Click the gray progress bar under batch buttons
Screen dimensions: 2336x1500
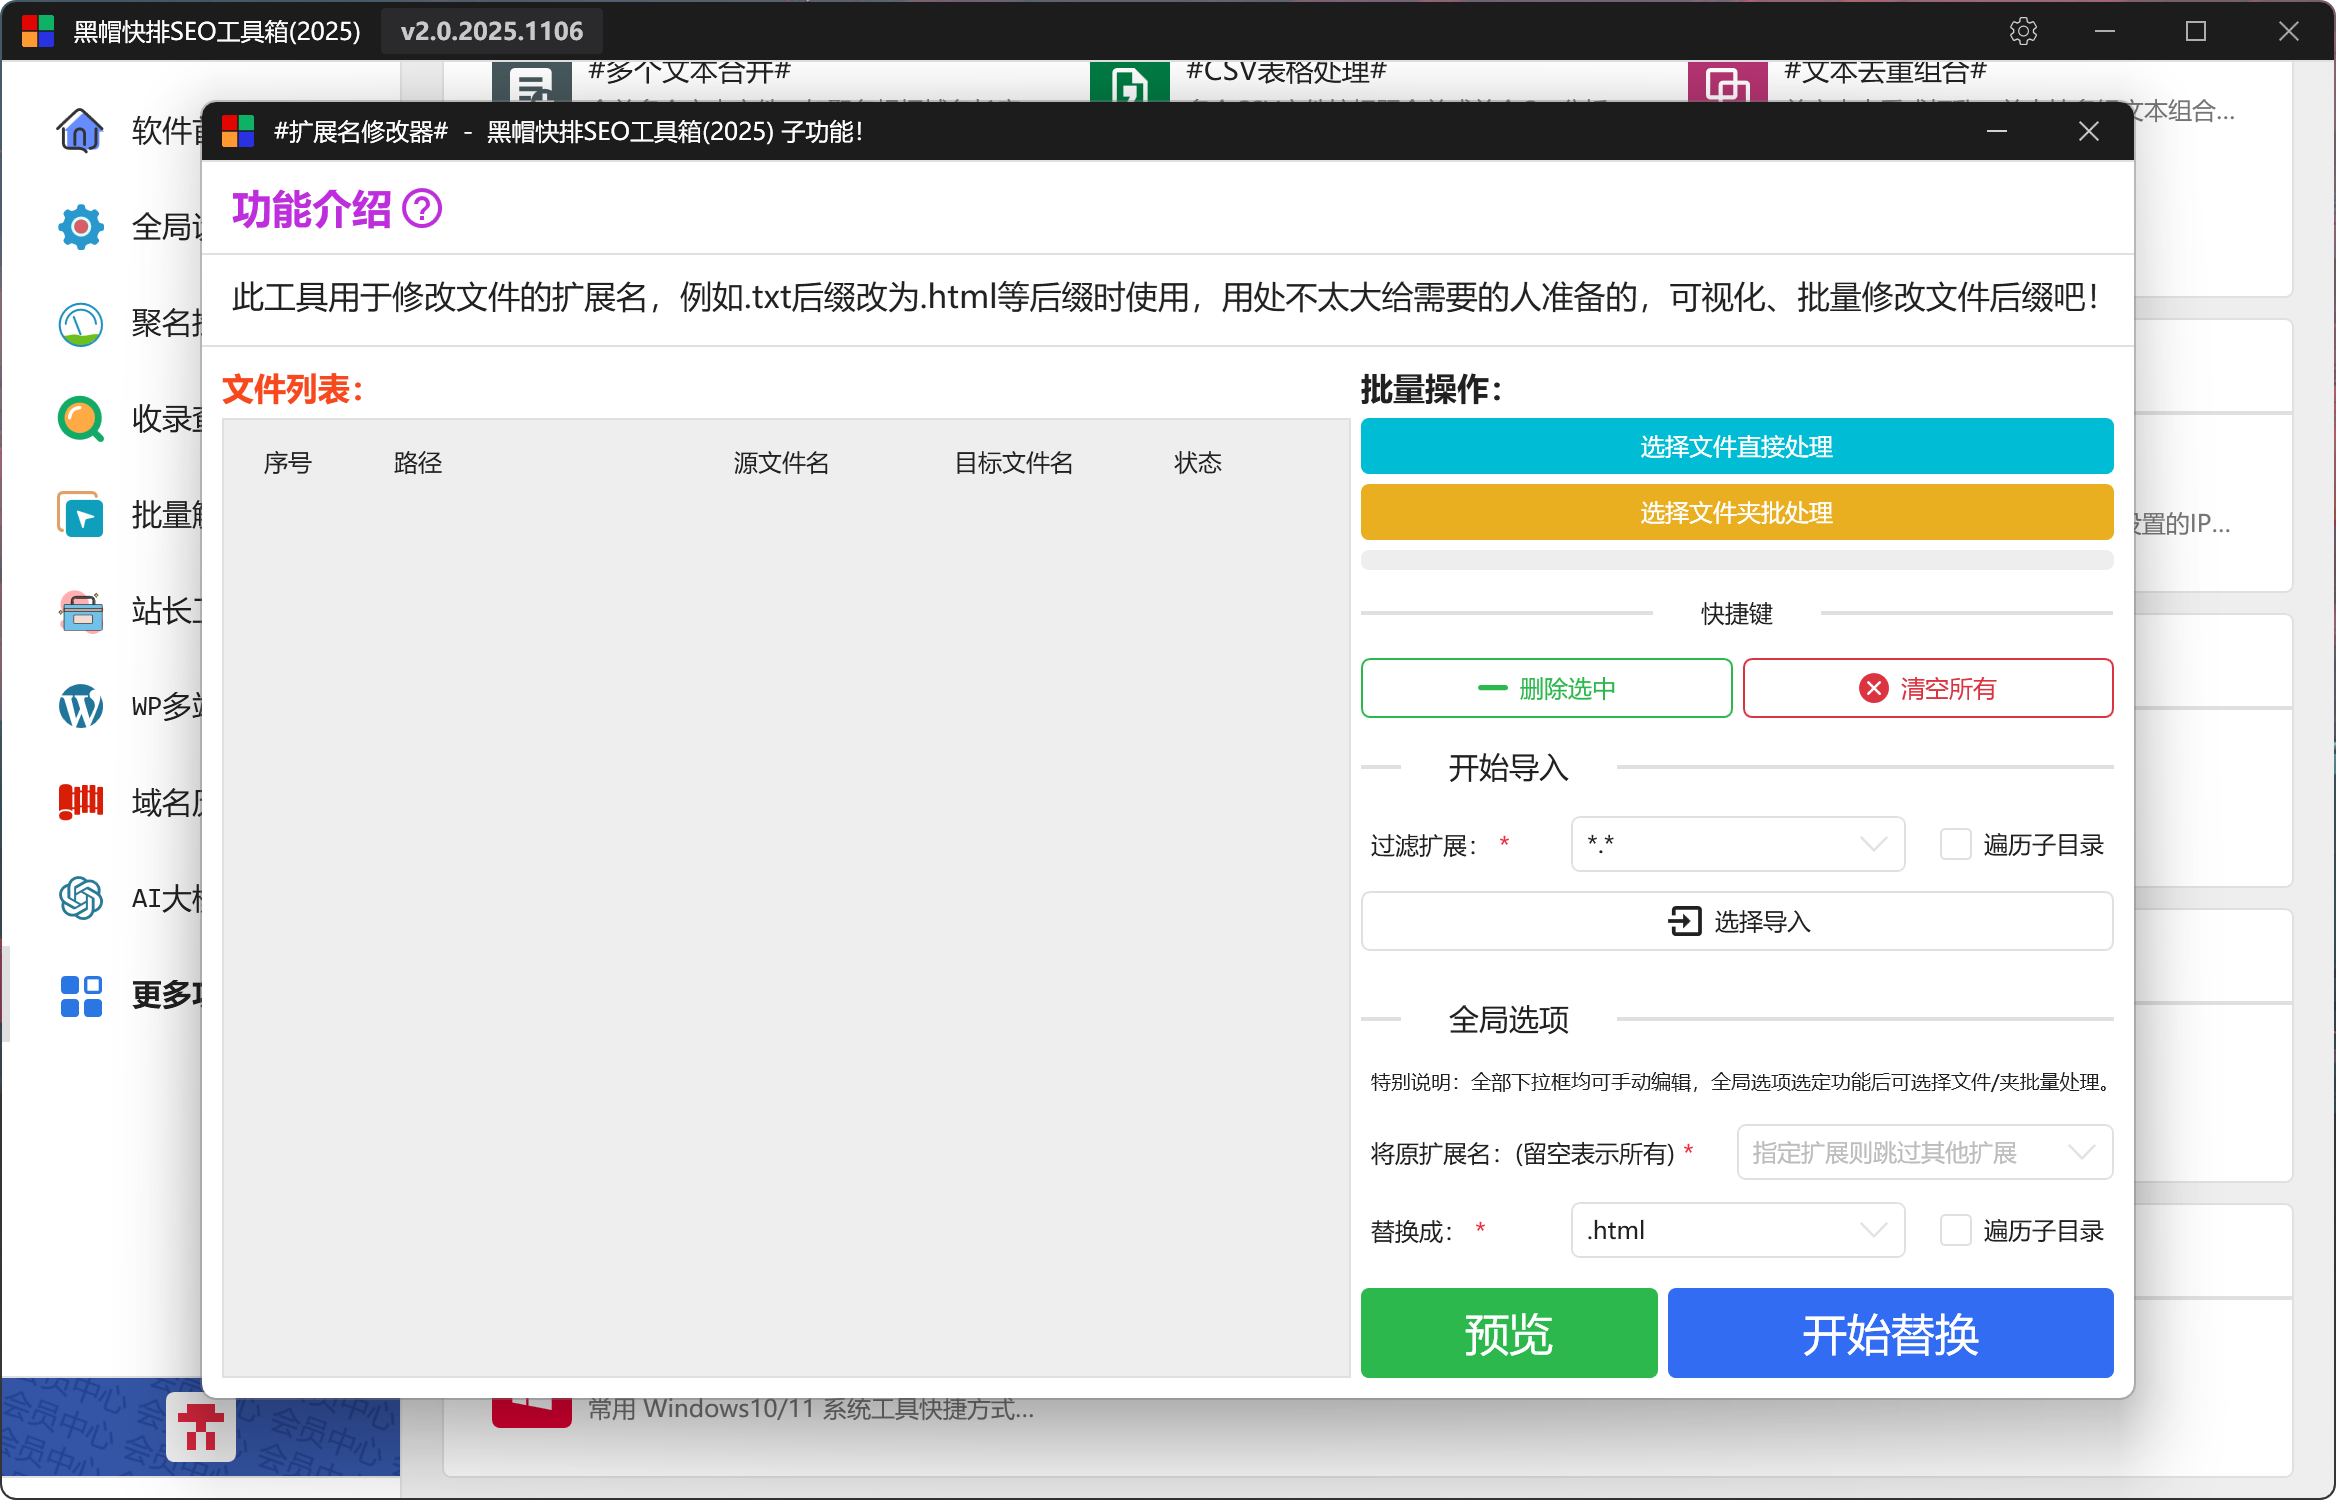click(x=1736, y=561)
